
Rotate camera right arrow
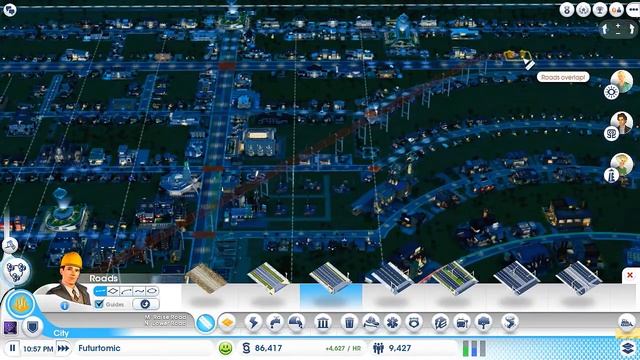point(631,29)
